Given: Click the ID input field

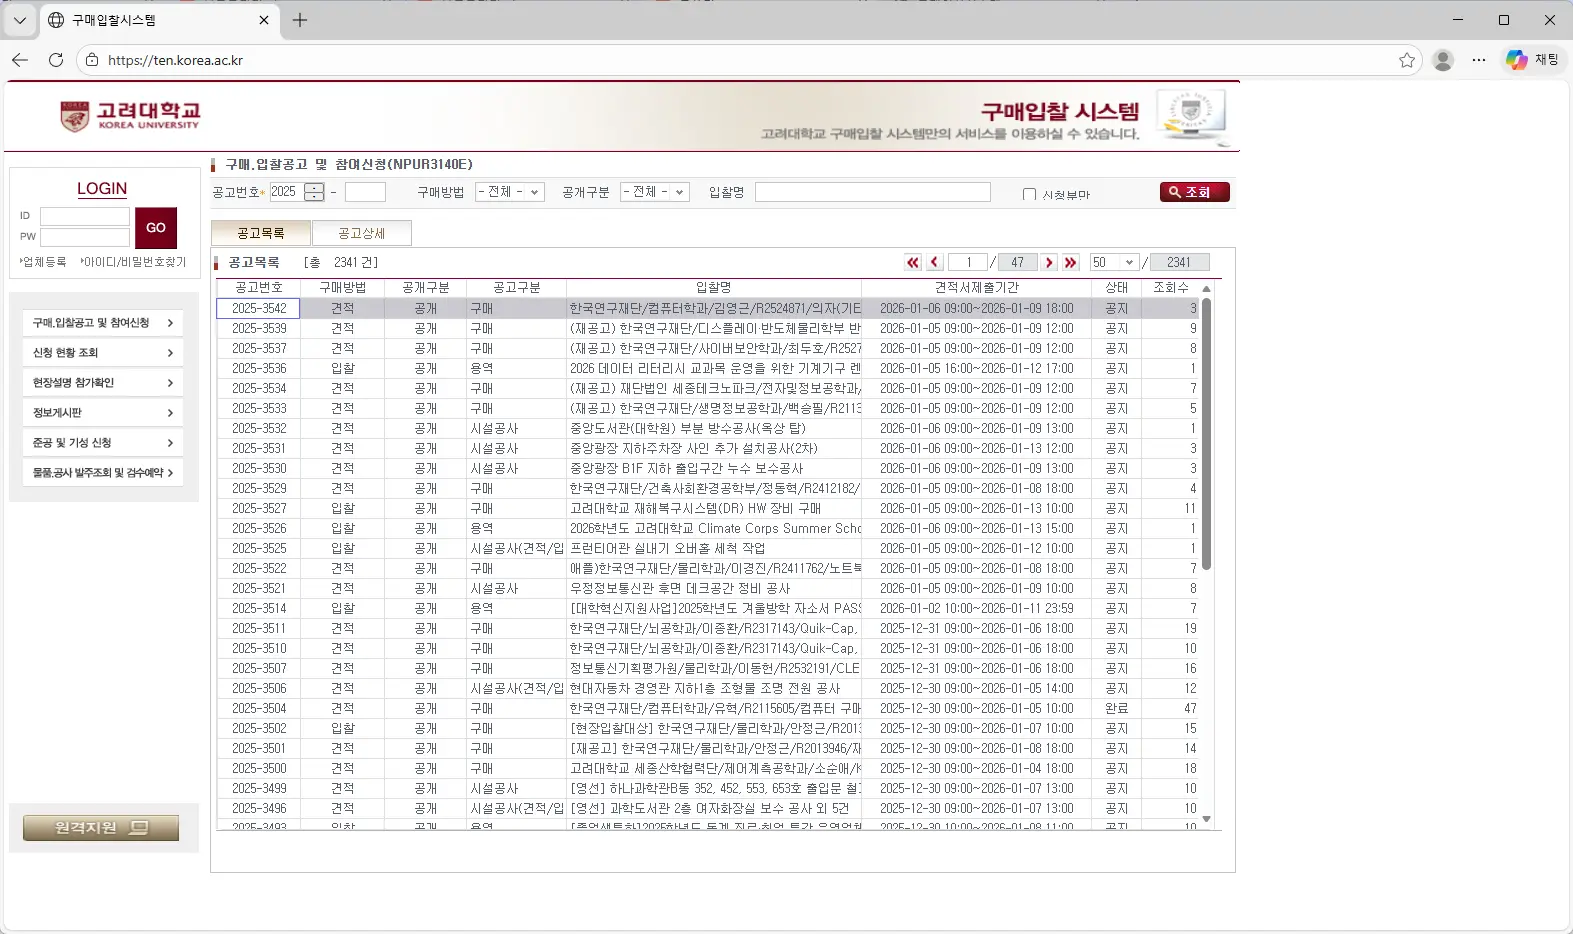Looking at the screenshot, I should (85, 216).
